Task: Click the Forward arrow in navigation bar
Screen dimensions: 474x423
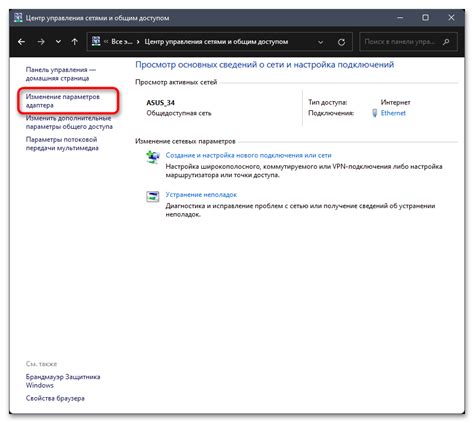Action: point(41,42)
